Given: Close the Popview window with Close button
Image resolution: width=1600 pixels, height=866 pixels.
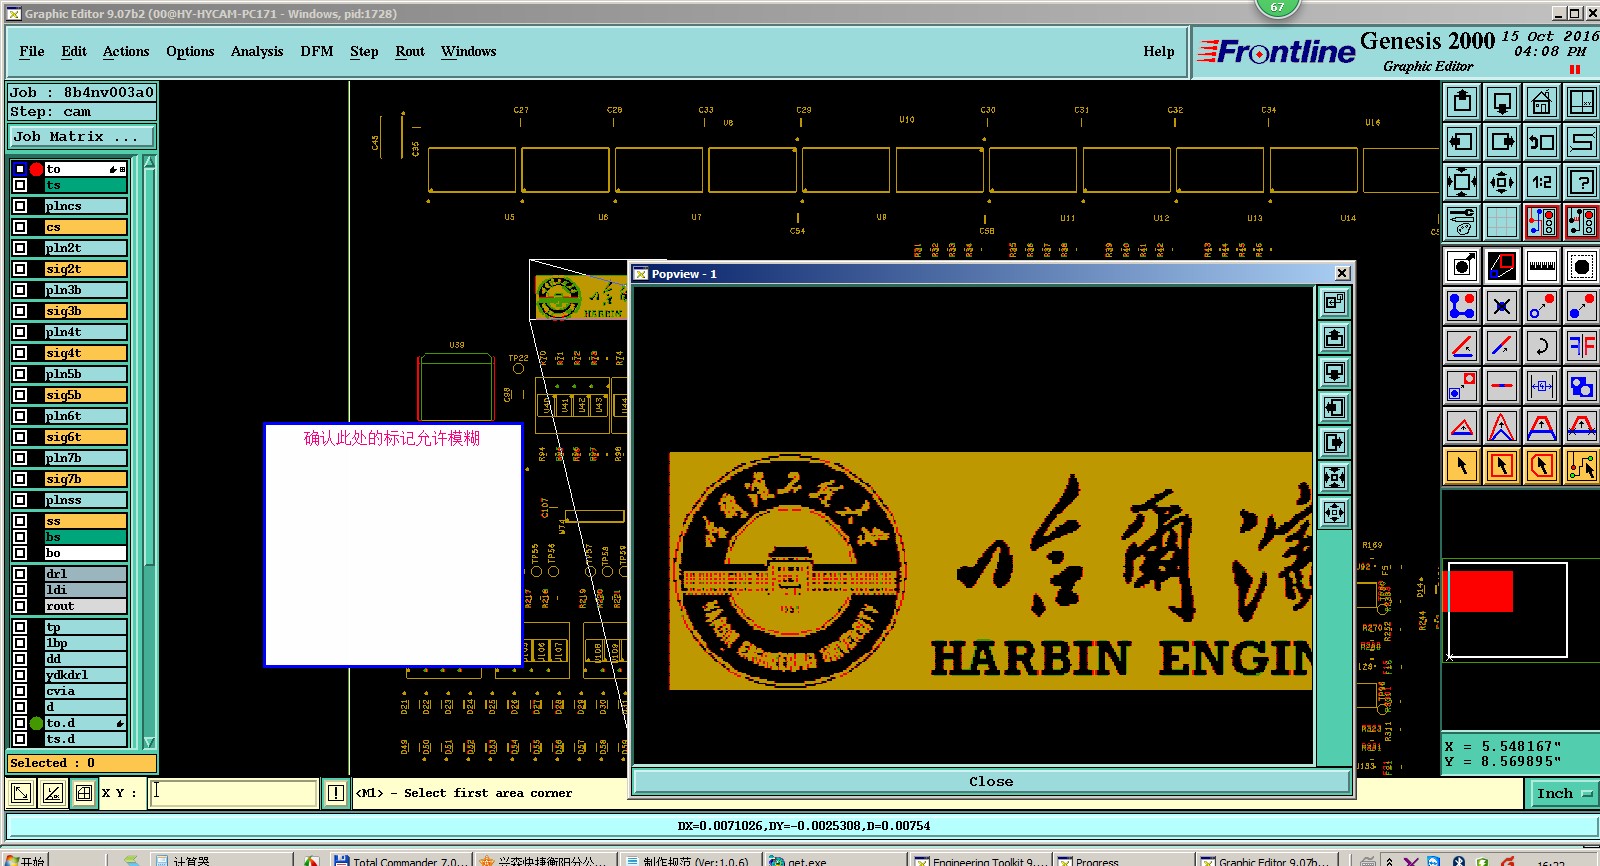Looking at the screenshot, I should pyautogui.click(x=991, y=782).
